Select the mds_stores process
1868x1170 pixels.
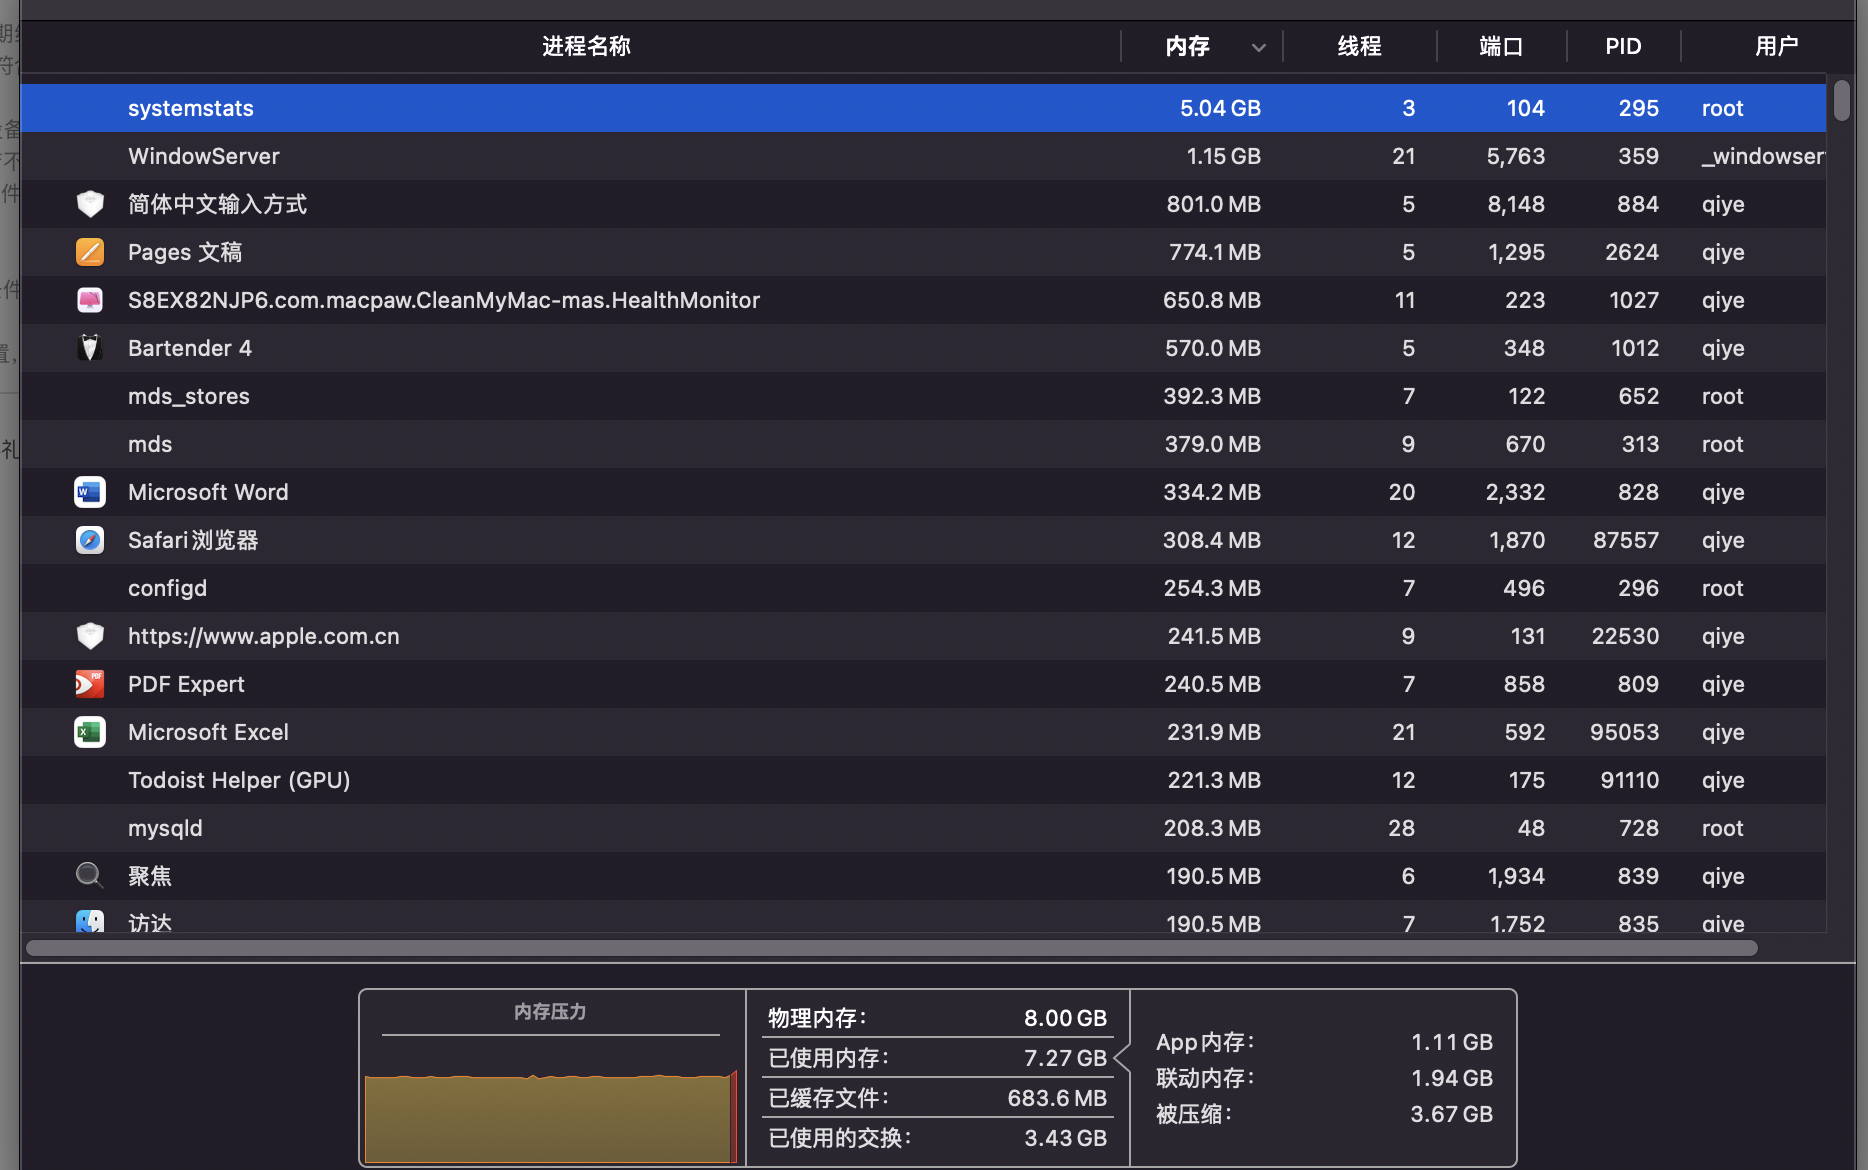[189, 396]
